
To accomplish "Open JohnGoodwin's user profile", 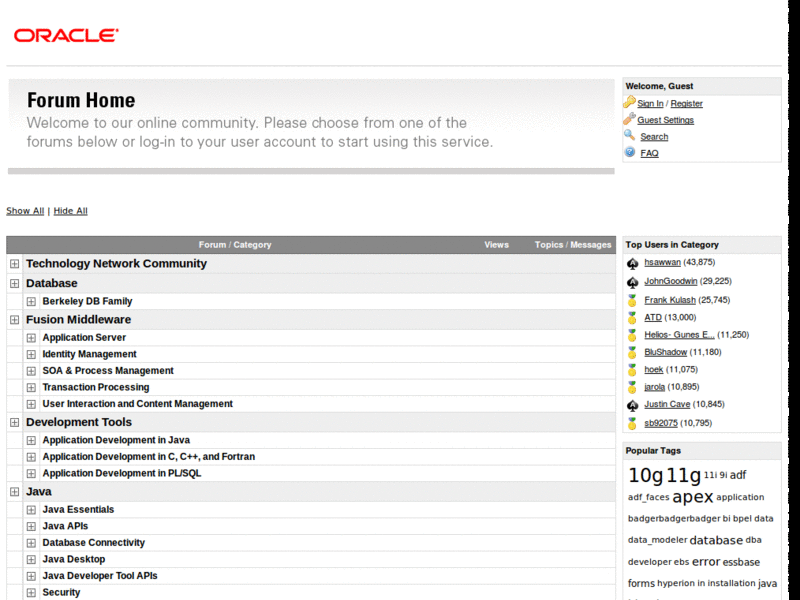I will (x=670, y=281).
